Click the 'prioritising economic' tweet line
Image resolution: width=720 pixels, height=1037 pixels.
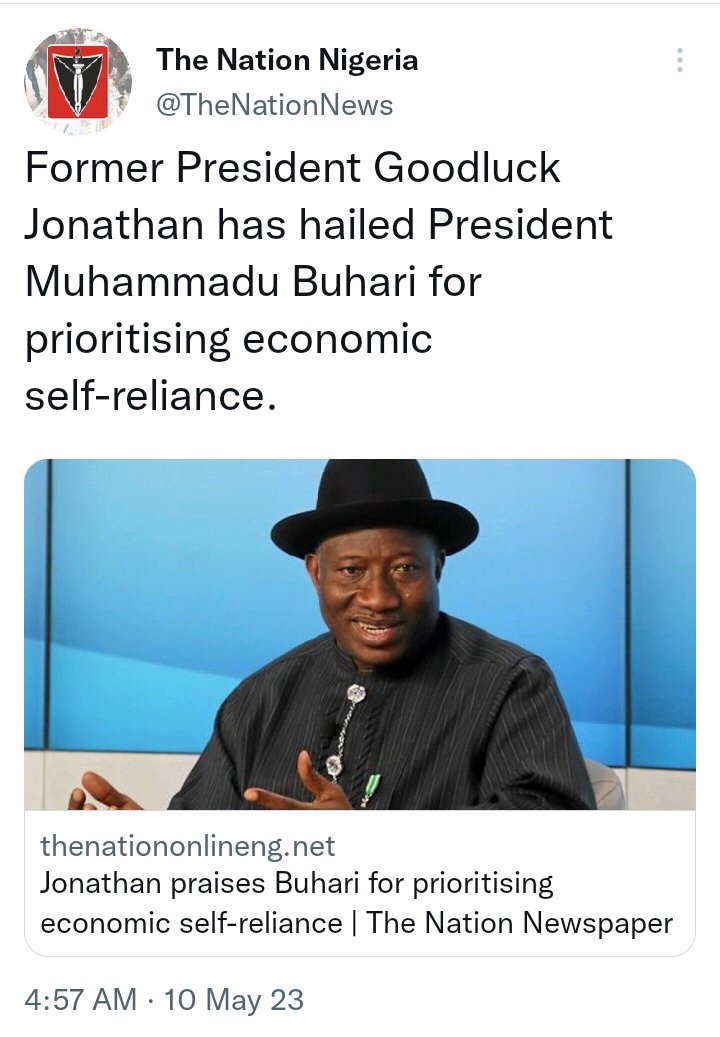point(228,340)
